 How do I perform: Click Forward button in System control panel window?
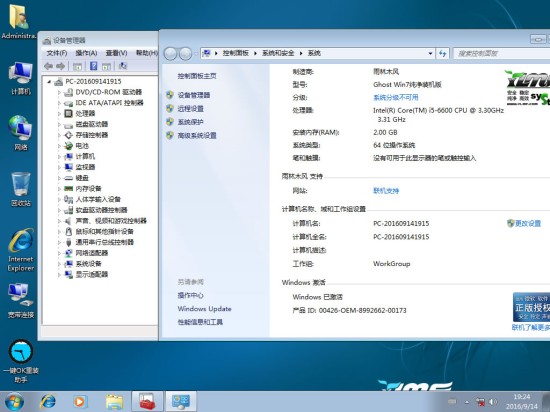(186, 53)
